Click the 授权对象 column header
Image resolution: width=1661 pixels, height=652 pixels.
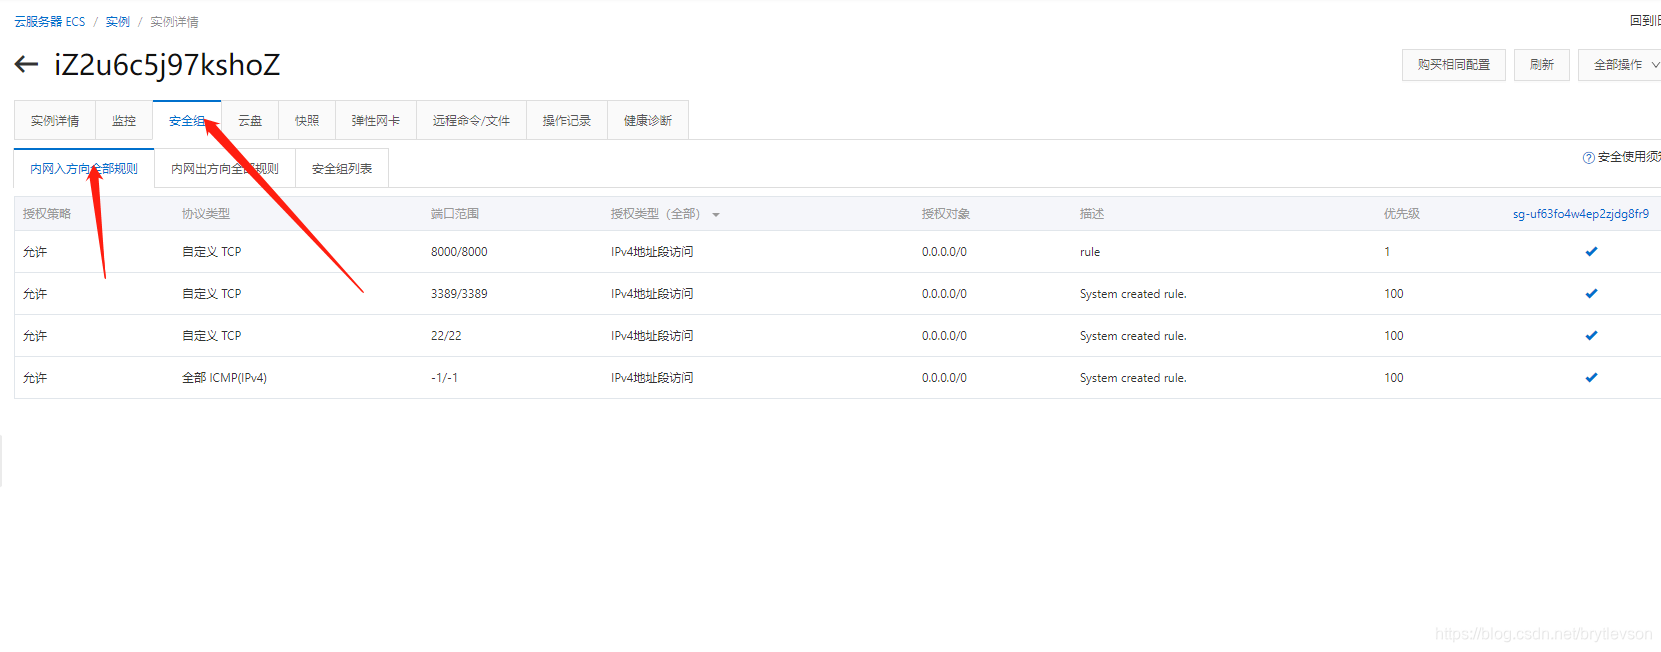point(946,214)
